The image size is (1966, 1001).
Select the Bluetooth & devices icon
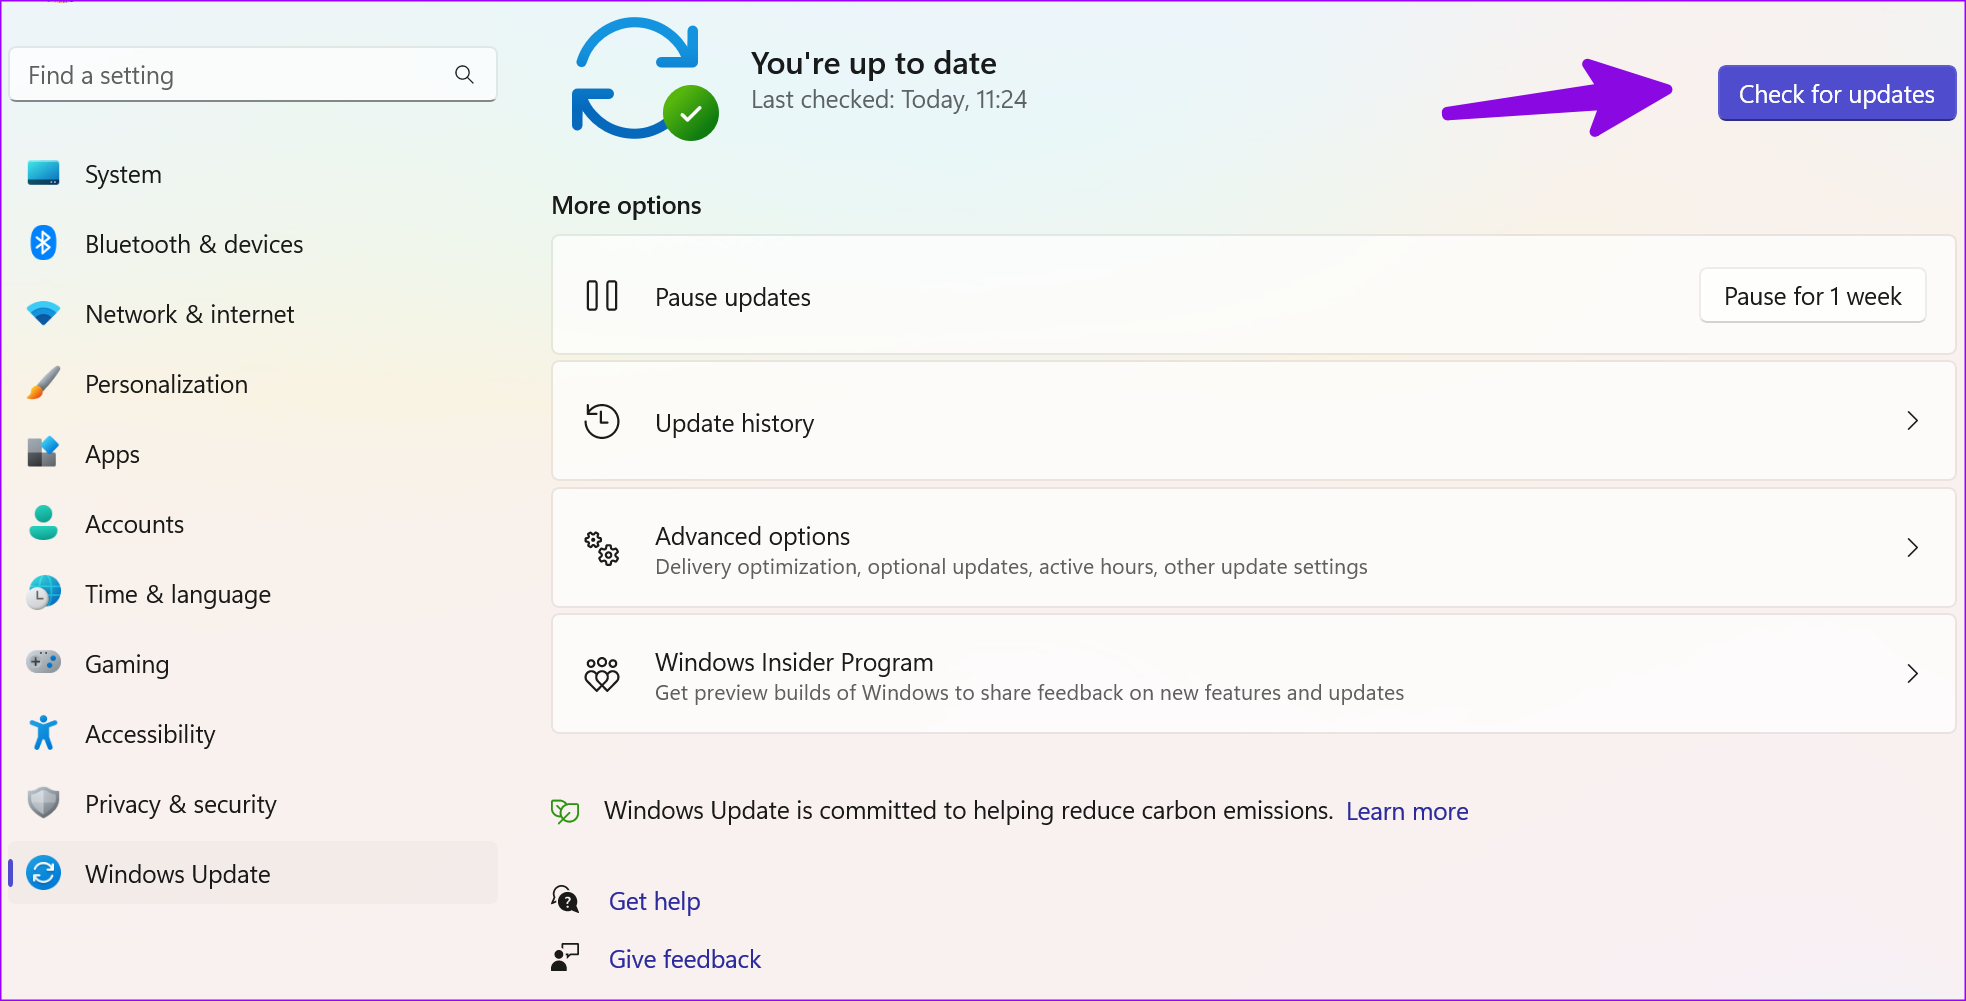(x=43, y=243)
